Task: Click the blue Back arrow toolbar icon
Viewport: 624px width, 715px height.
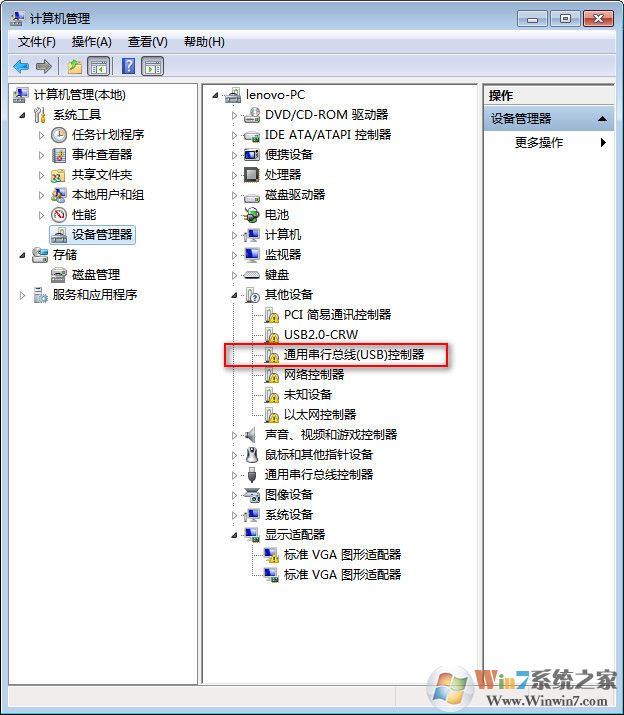Action: (21, 67)
